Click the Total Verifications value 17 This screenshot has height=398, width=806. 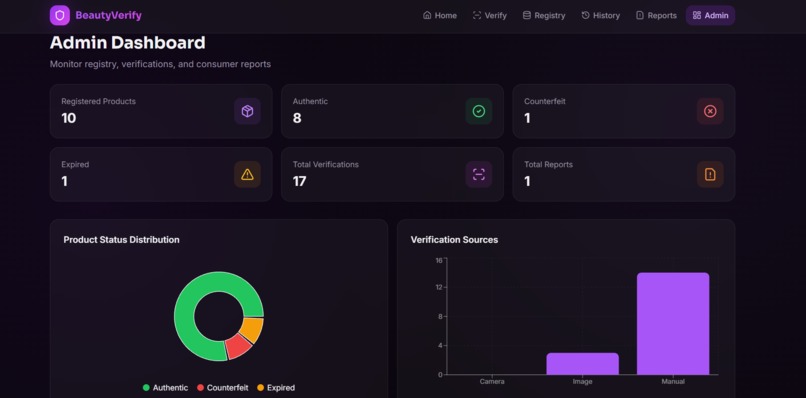coord(299,182)
